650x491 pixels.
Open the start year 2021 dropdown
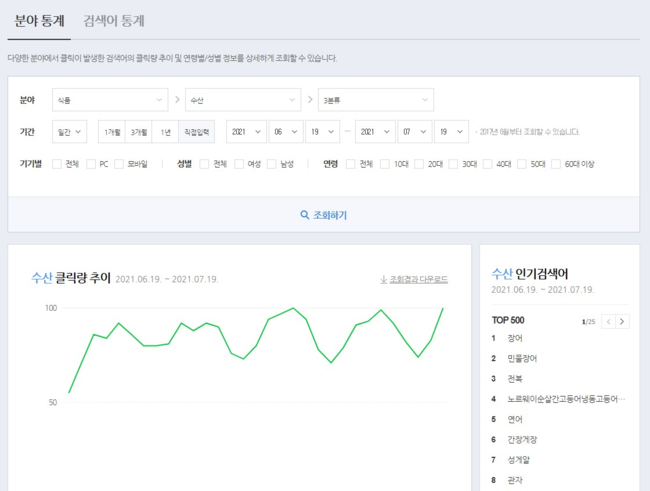coord(246,131)
